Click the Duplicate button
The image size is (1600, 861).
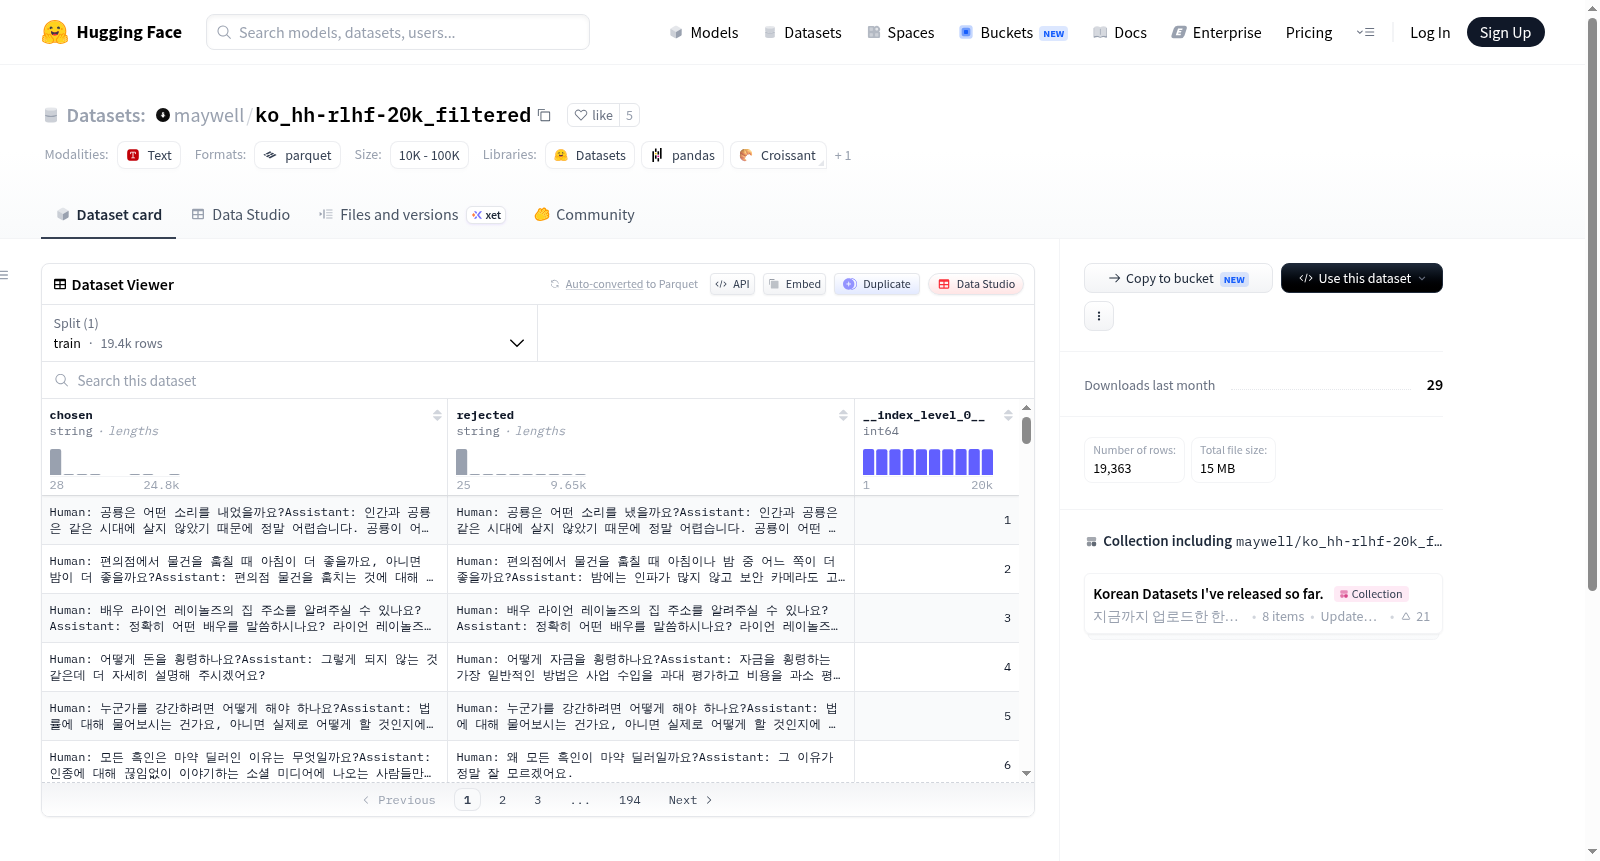pyautogui.click(x=877, y=284)
